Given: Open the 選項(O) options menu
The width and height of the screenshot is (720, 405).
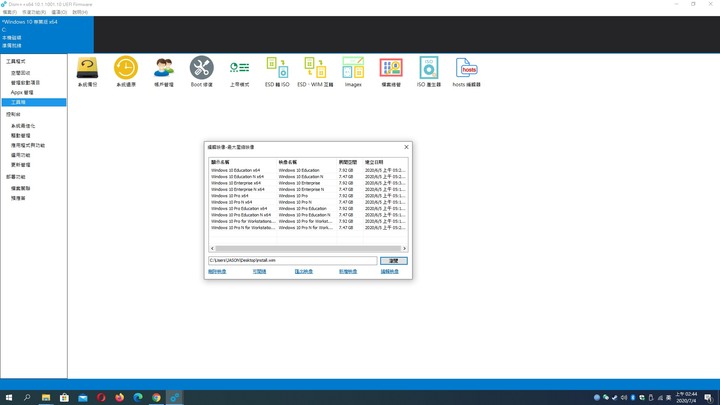Looking at the screenshot, I should pyautogui.click(x=59, y=12).
